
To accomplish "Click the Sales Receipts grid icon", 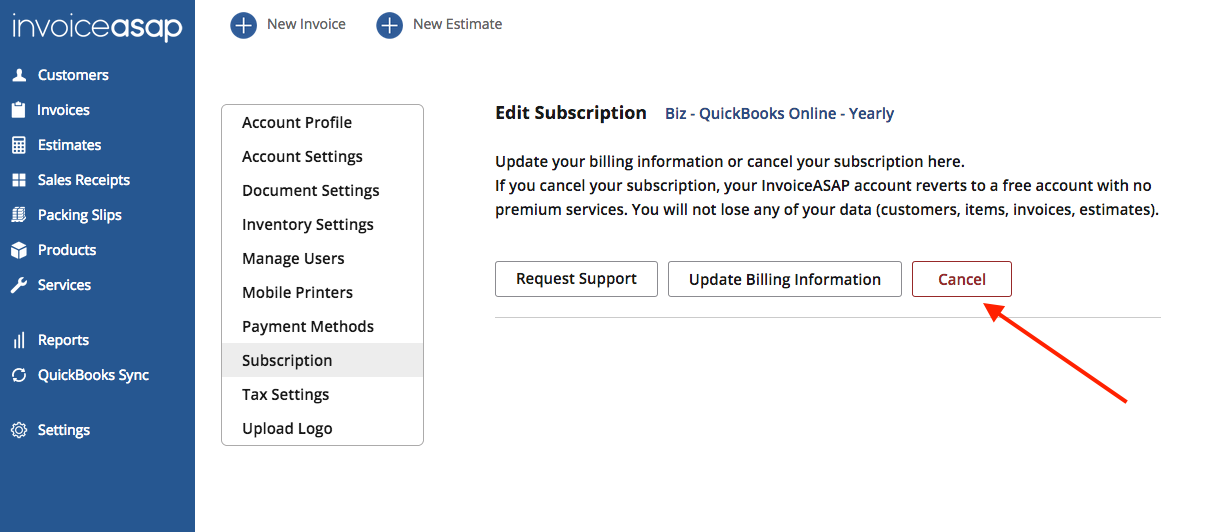I will (18, 180).
